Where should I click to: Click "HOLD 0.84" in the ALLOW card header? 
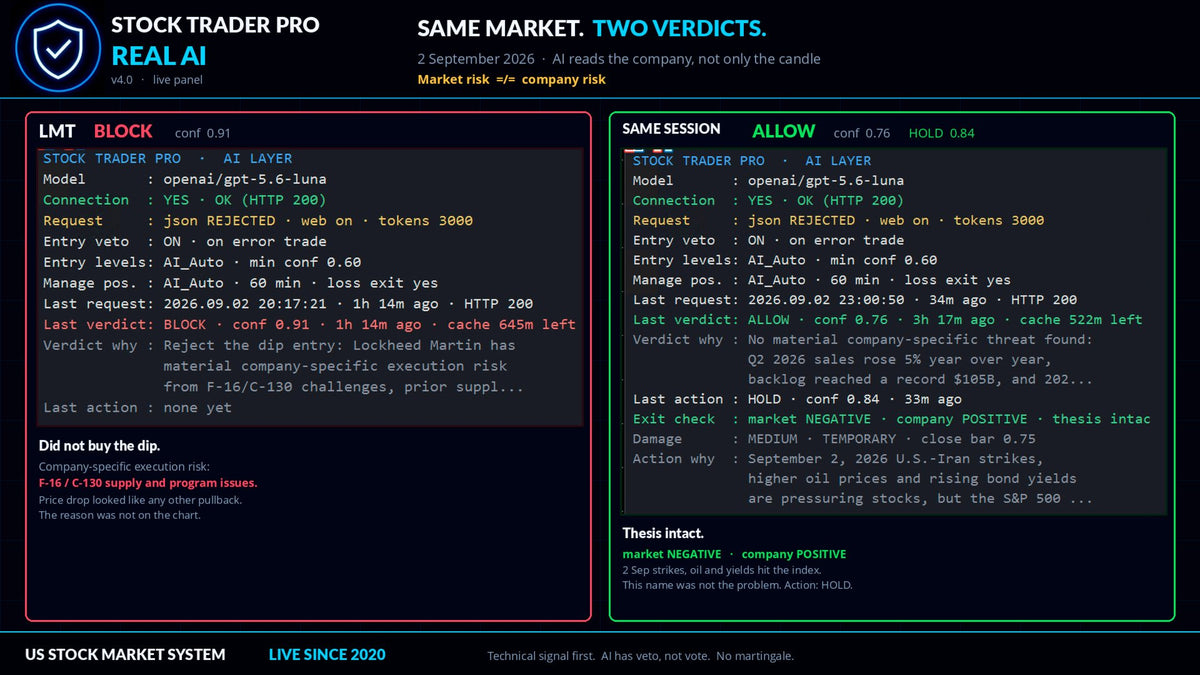[941, 133]
